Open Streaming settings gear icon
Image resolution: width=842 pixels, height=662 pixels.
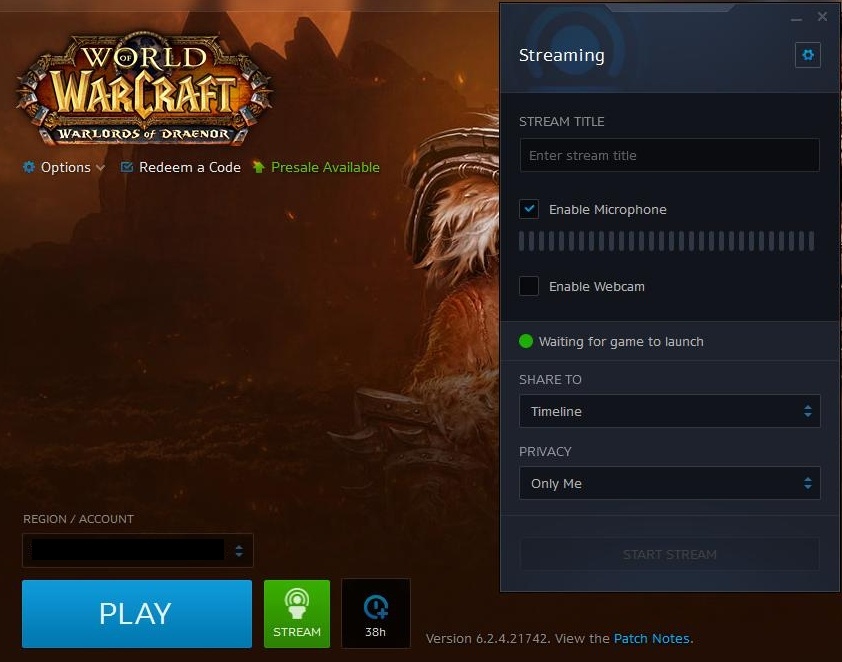pos(807,55)
